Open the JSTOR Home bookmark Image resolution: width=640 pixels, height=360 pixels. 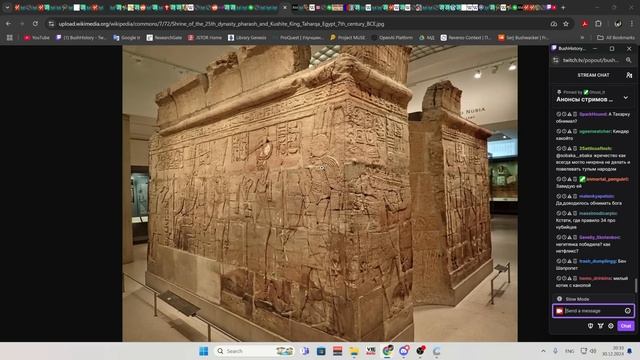[205, 38]
